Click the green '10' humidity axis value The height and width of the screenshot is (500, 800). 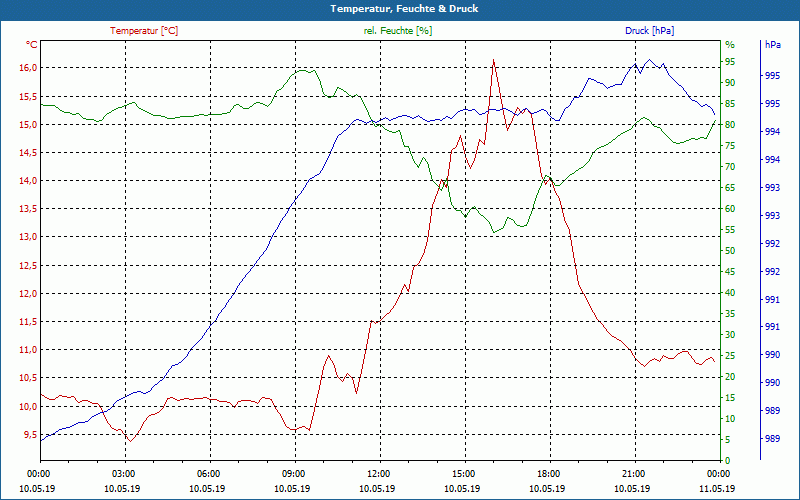(730, 419)
